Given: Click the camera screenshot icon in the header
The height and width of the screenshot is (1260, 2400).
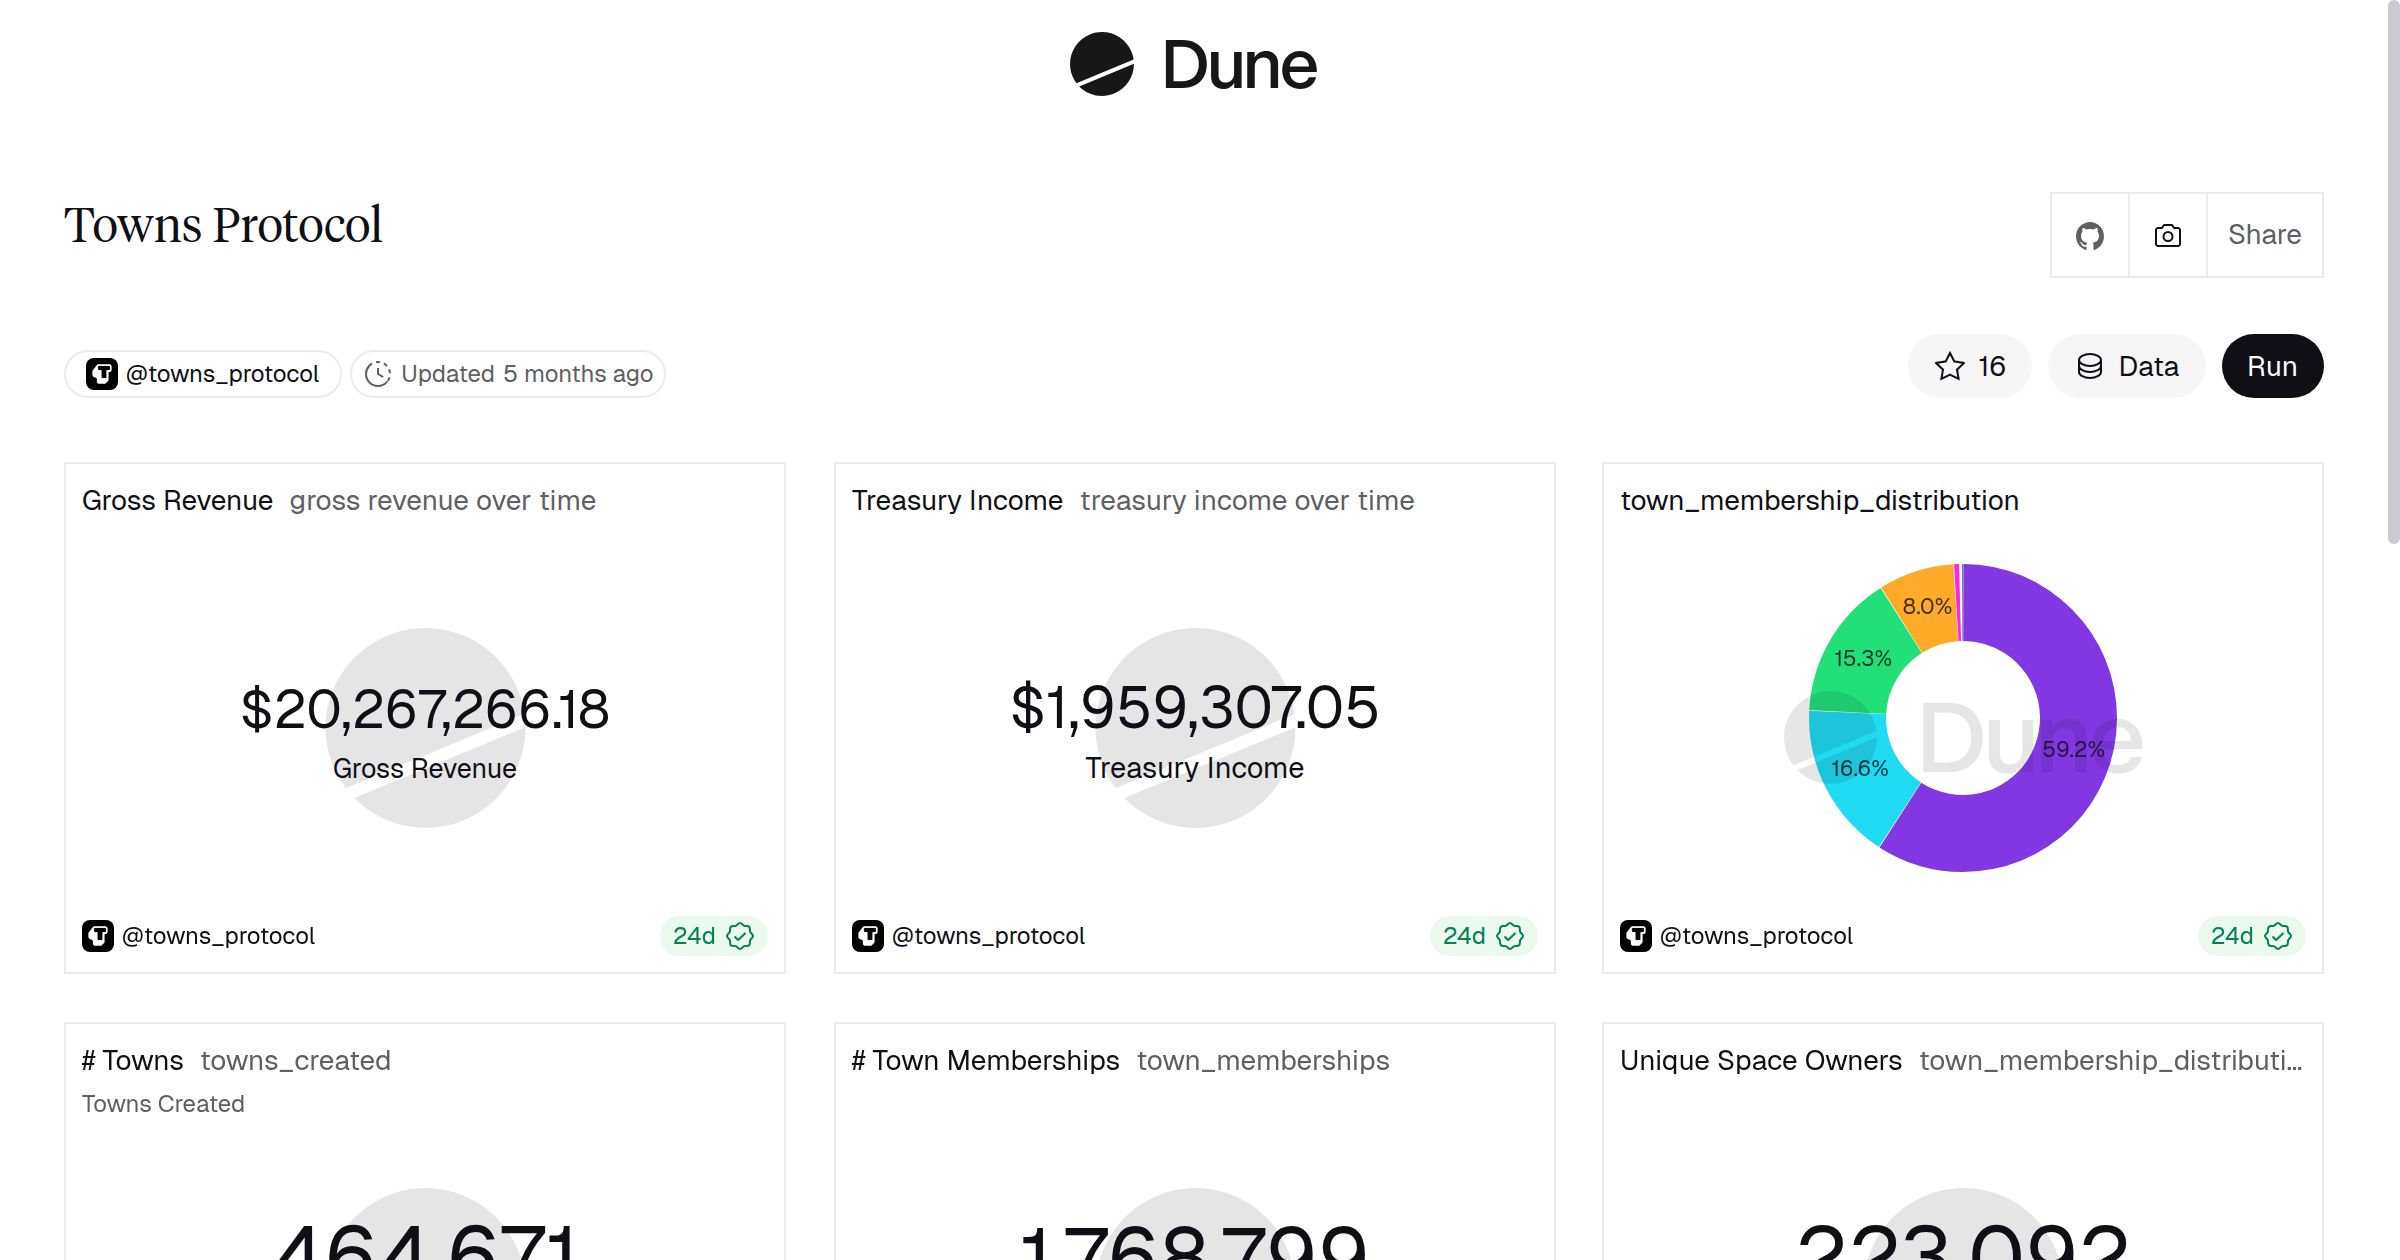Looking at the screenshot, I should [2166, 234].
